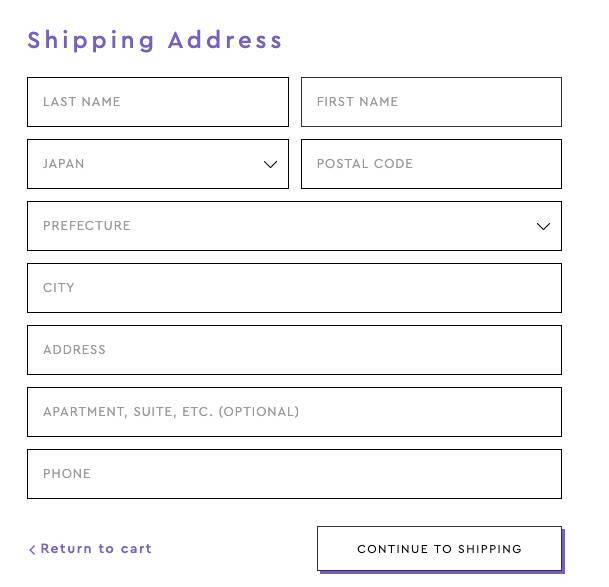Click the country dropdown chevron arrow
The width and height of the screenshot is (609, 587).
[270, 164]
